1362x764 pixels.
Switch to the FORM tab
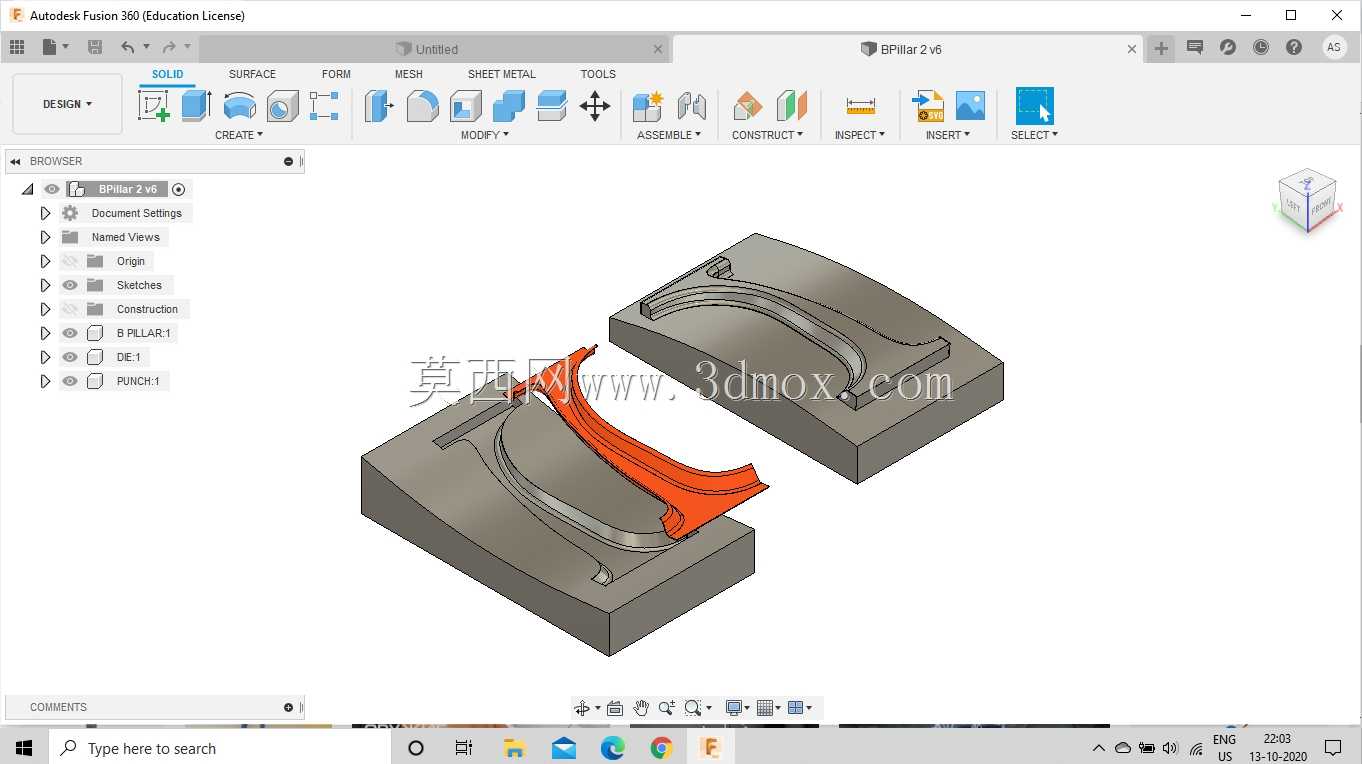tap(336, 74)
